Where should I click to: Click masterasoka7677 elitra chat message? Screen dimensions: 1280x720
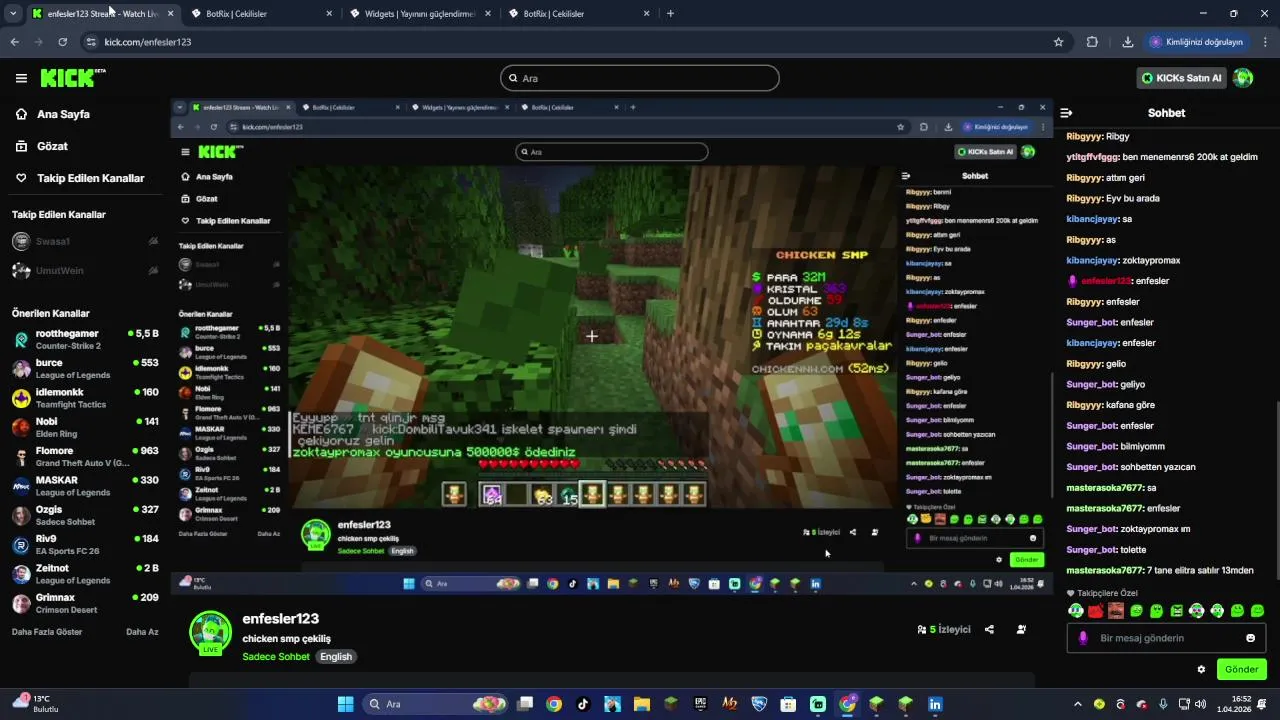pos(1160,570)
